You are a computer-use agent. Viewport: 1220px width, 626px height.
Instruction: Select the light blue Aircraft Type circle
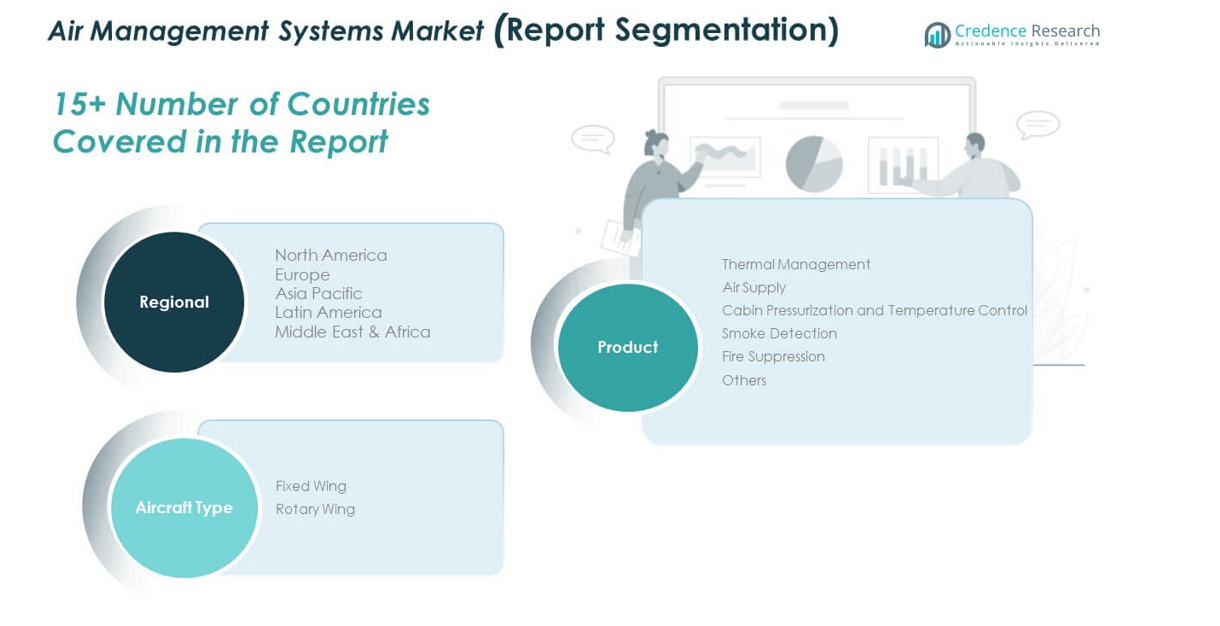coord(184,508)
